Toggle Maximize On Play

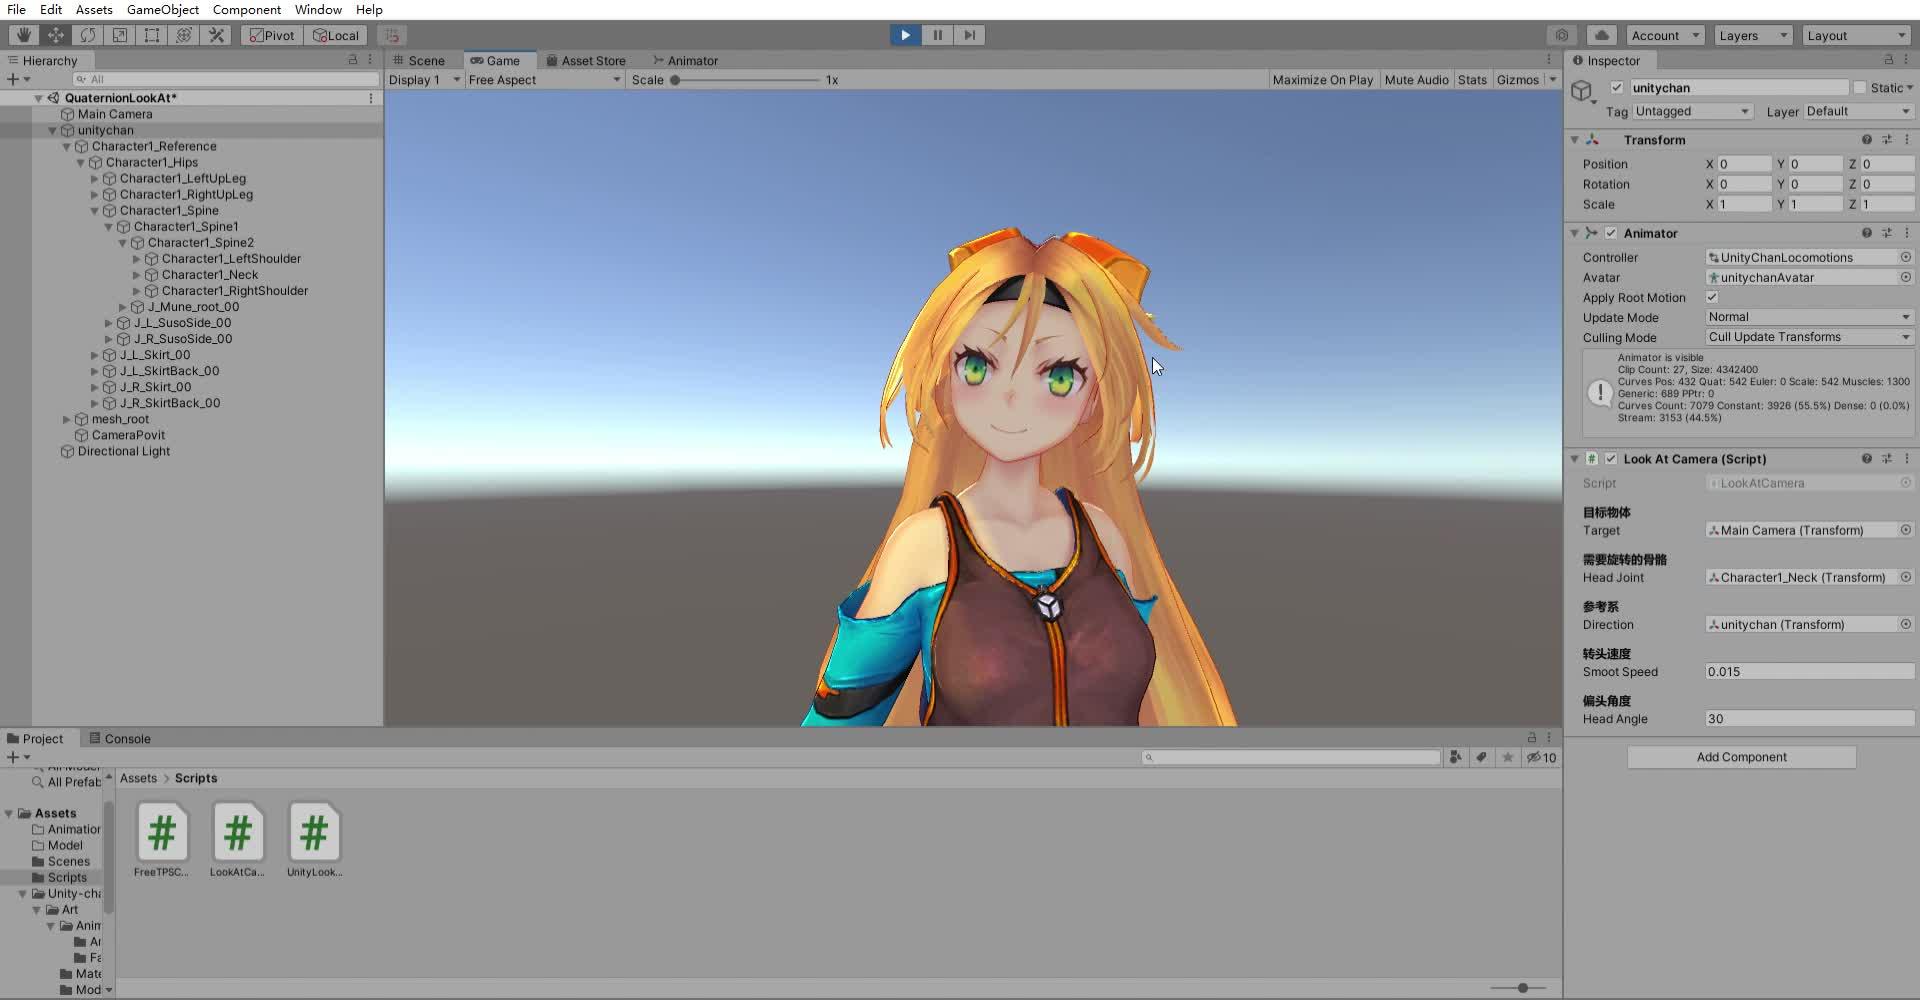pyautogui.click(x=1322, y=80)
